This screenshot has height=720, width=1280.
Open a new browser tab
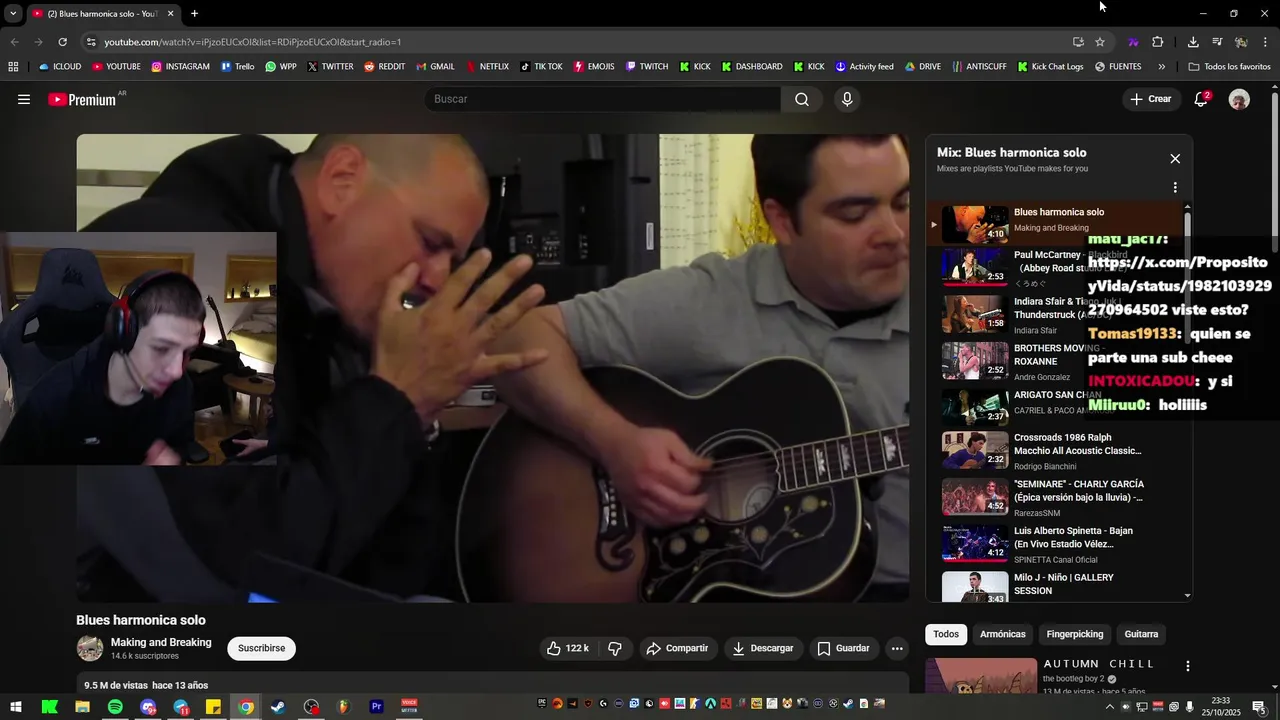point(194,14)
